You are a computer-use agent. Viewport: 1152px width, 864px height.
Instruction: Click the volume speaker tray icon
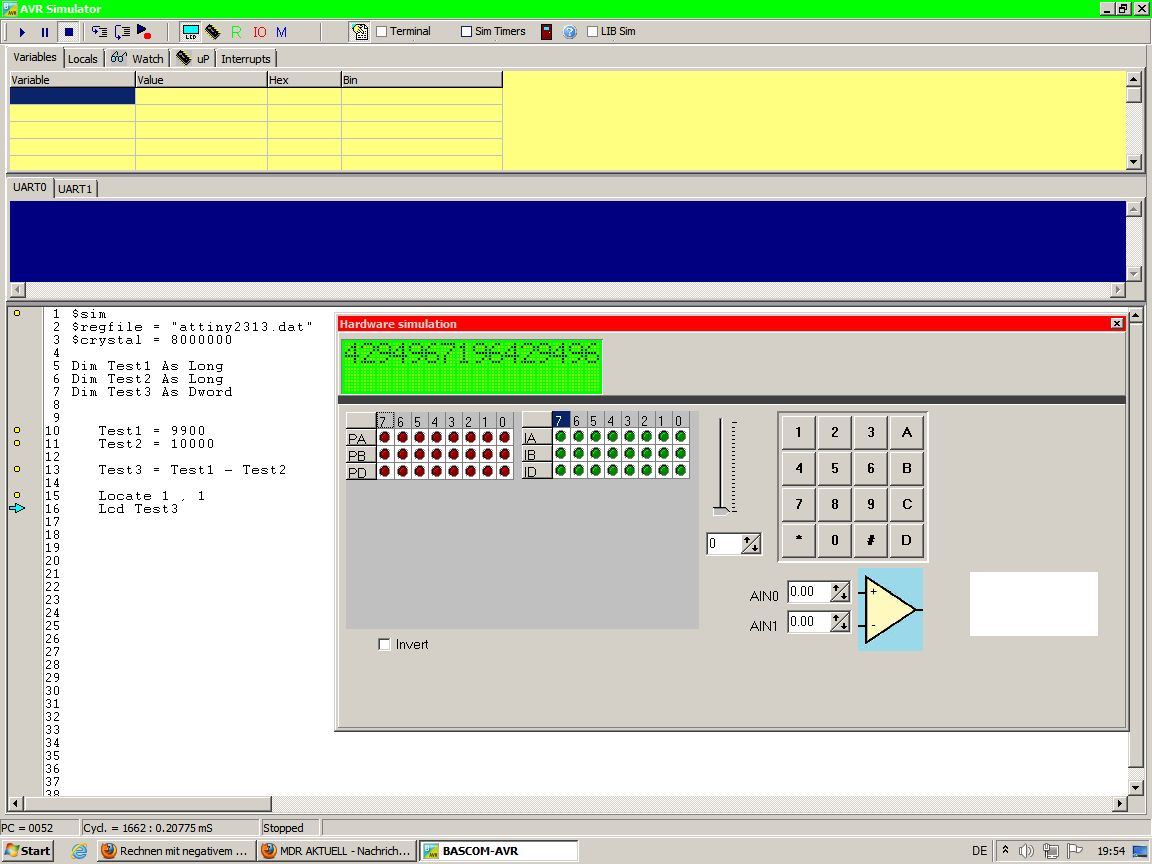coord(1026,851)
